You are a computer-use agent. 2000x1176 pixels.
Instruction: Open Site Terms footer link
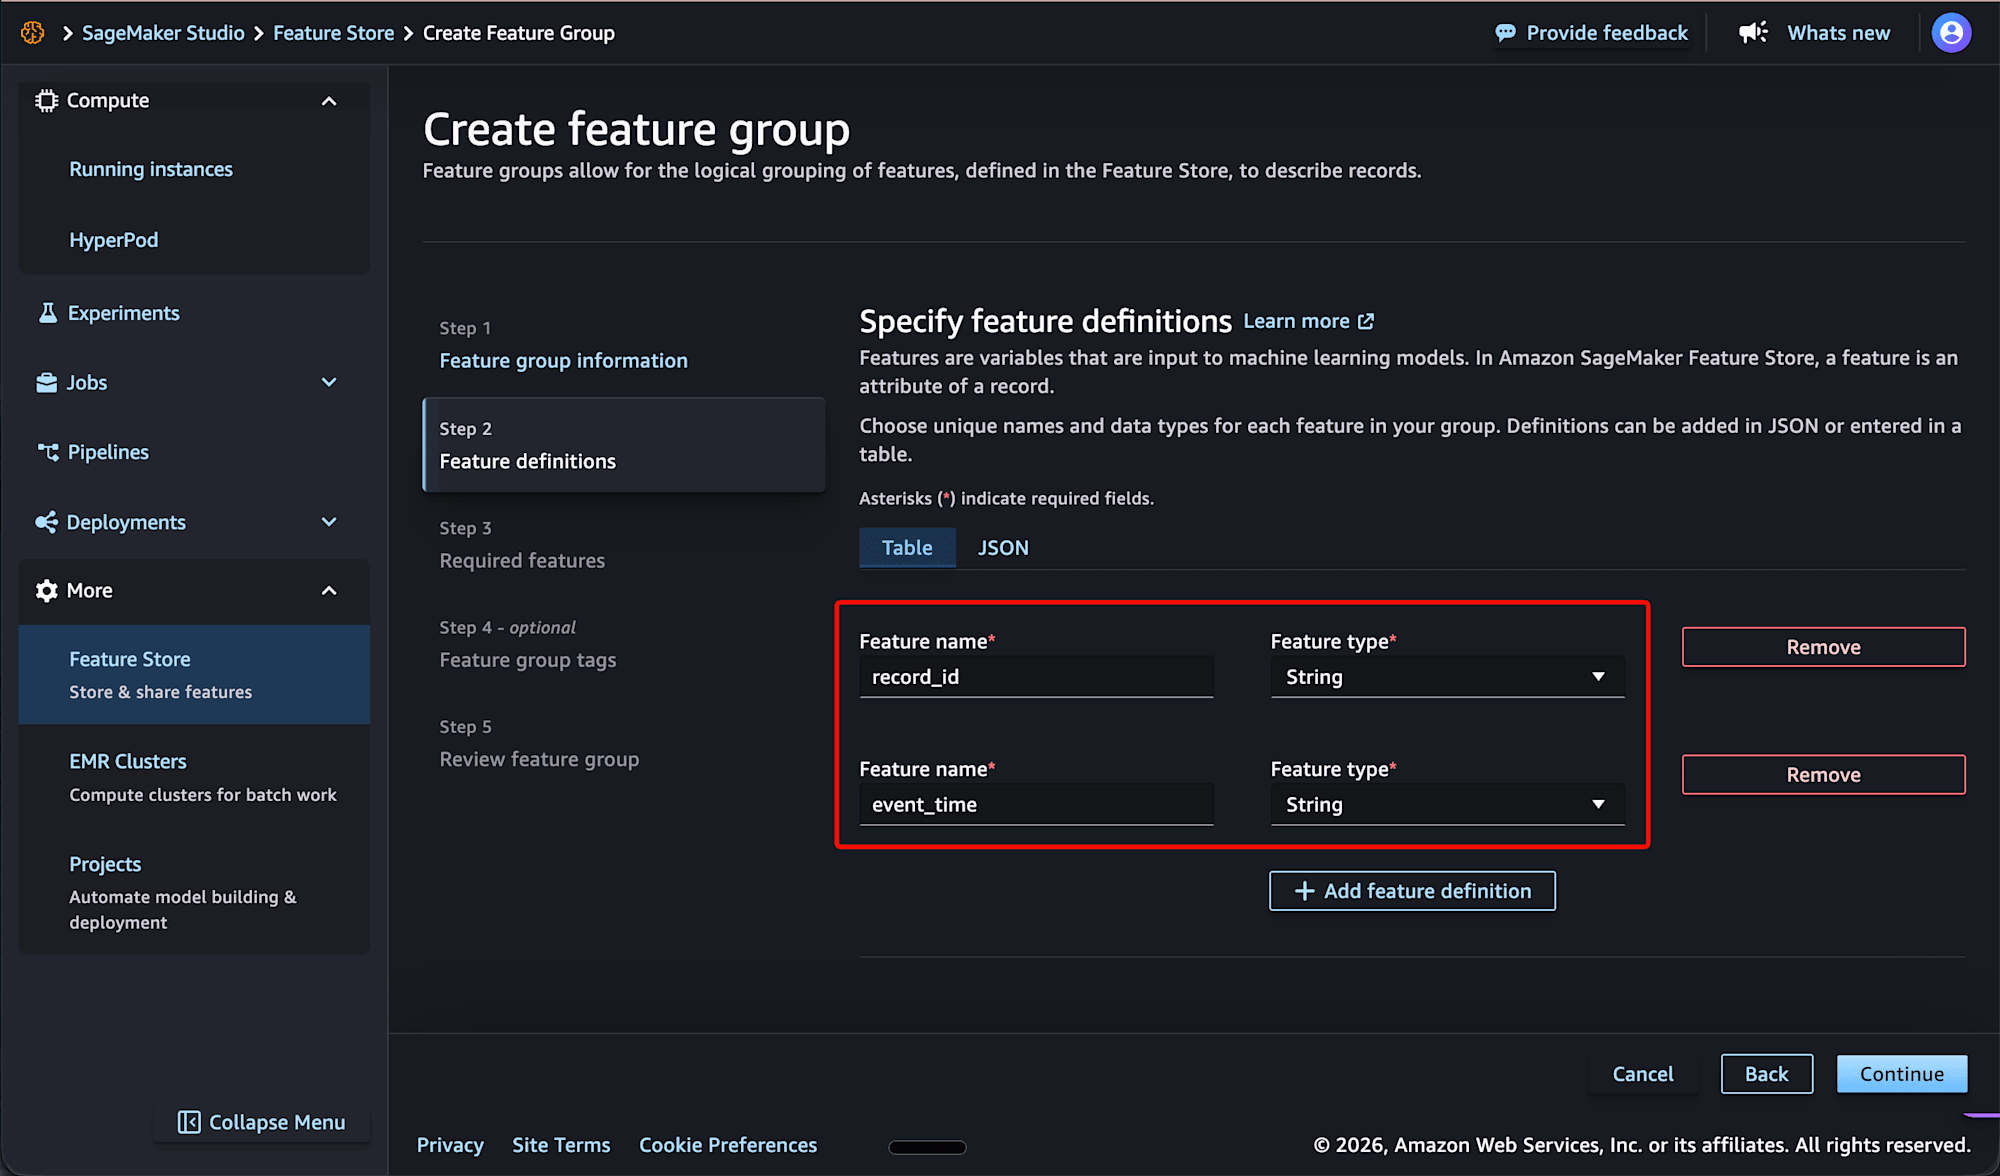click(561, 1145)
